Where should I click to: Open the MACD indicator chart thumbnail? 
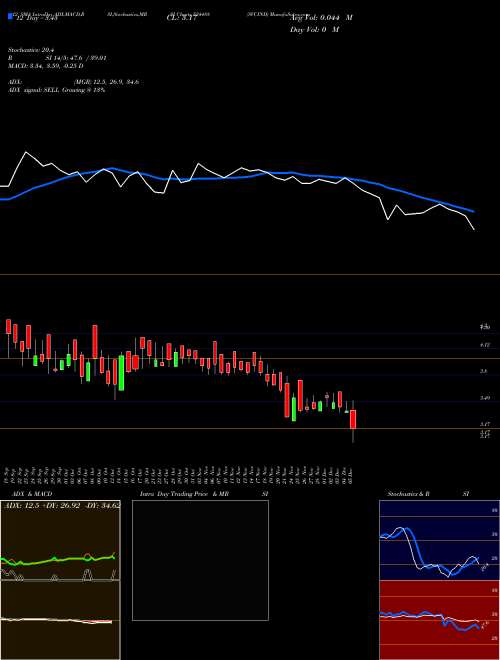point(60,620)
